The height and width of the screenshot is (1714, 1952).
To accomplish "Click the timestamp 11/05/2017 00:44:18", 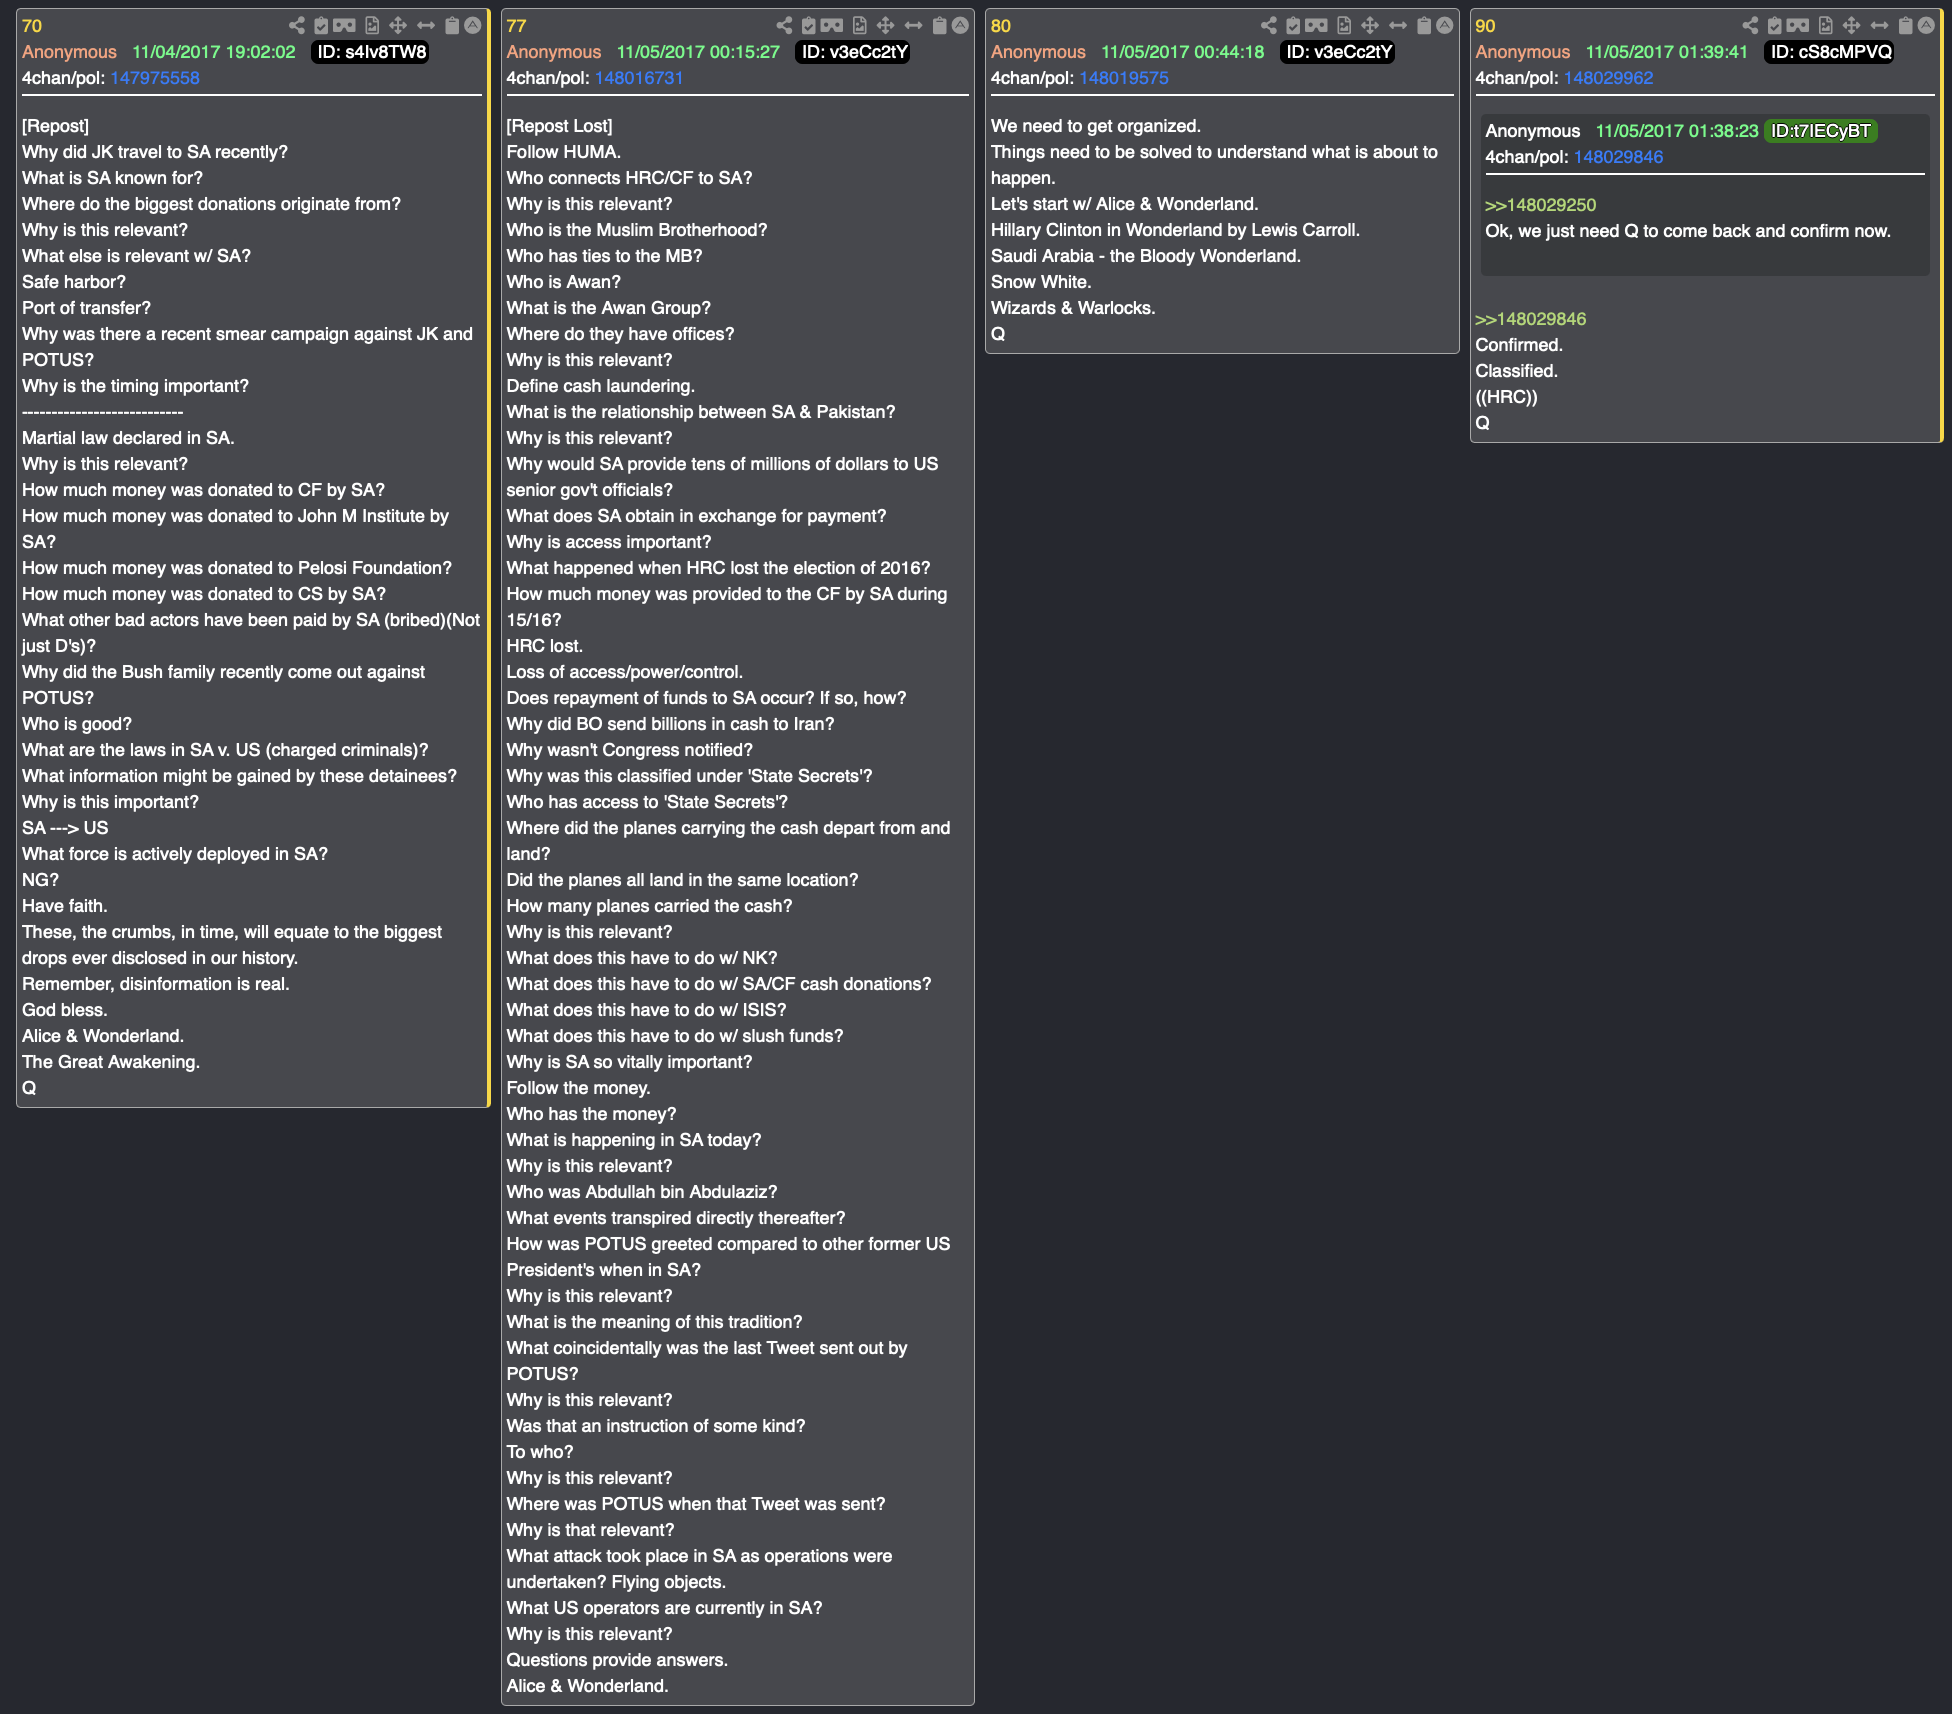I will tap(1183, 52).
